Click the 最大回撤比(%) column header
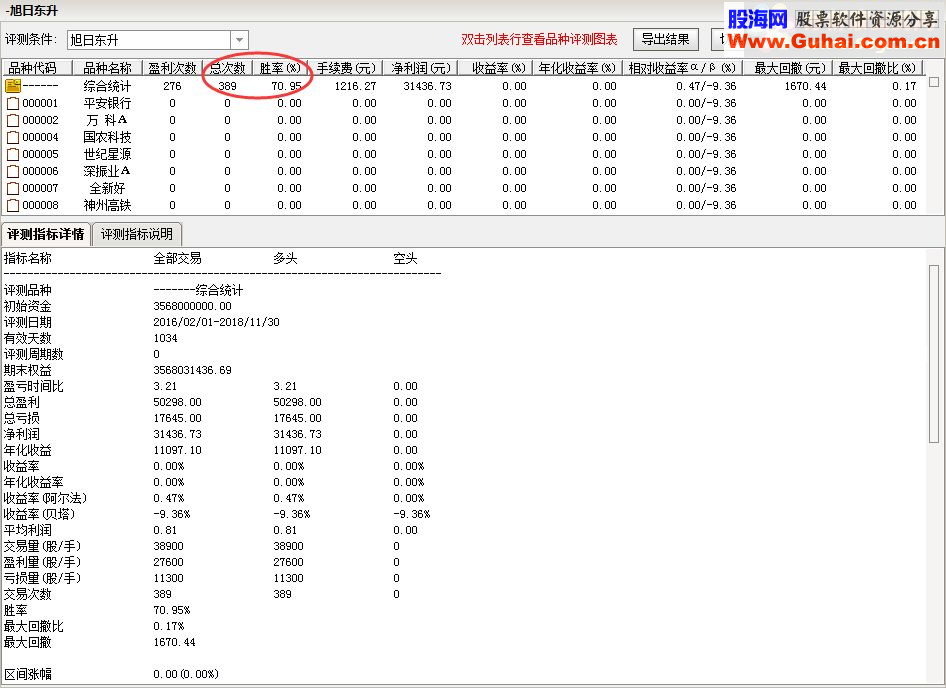Image resolution: width=946 pixels, height=688 pixels. tap(878, 68)
